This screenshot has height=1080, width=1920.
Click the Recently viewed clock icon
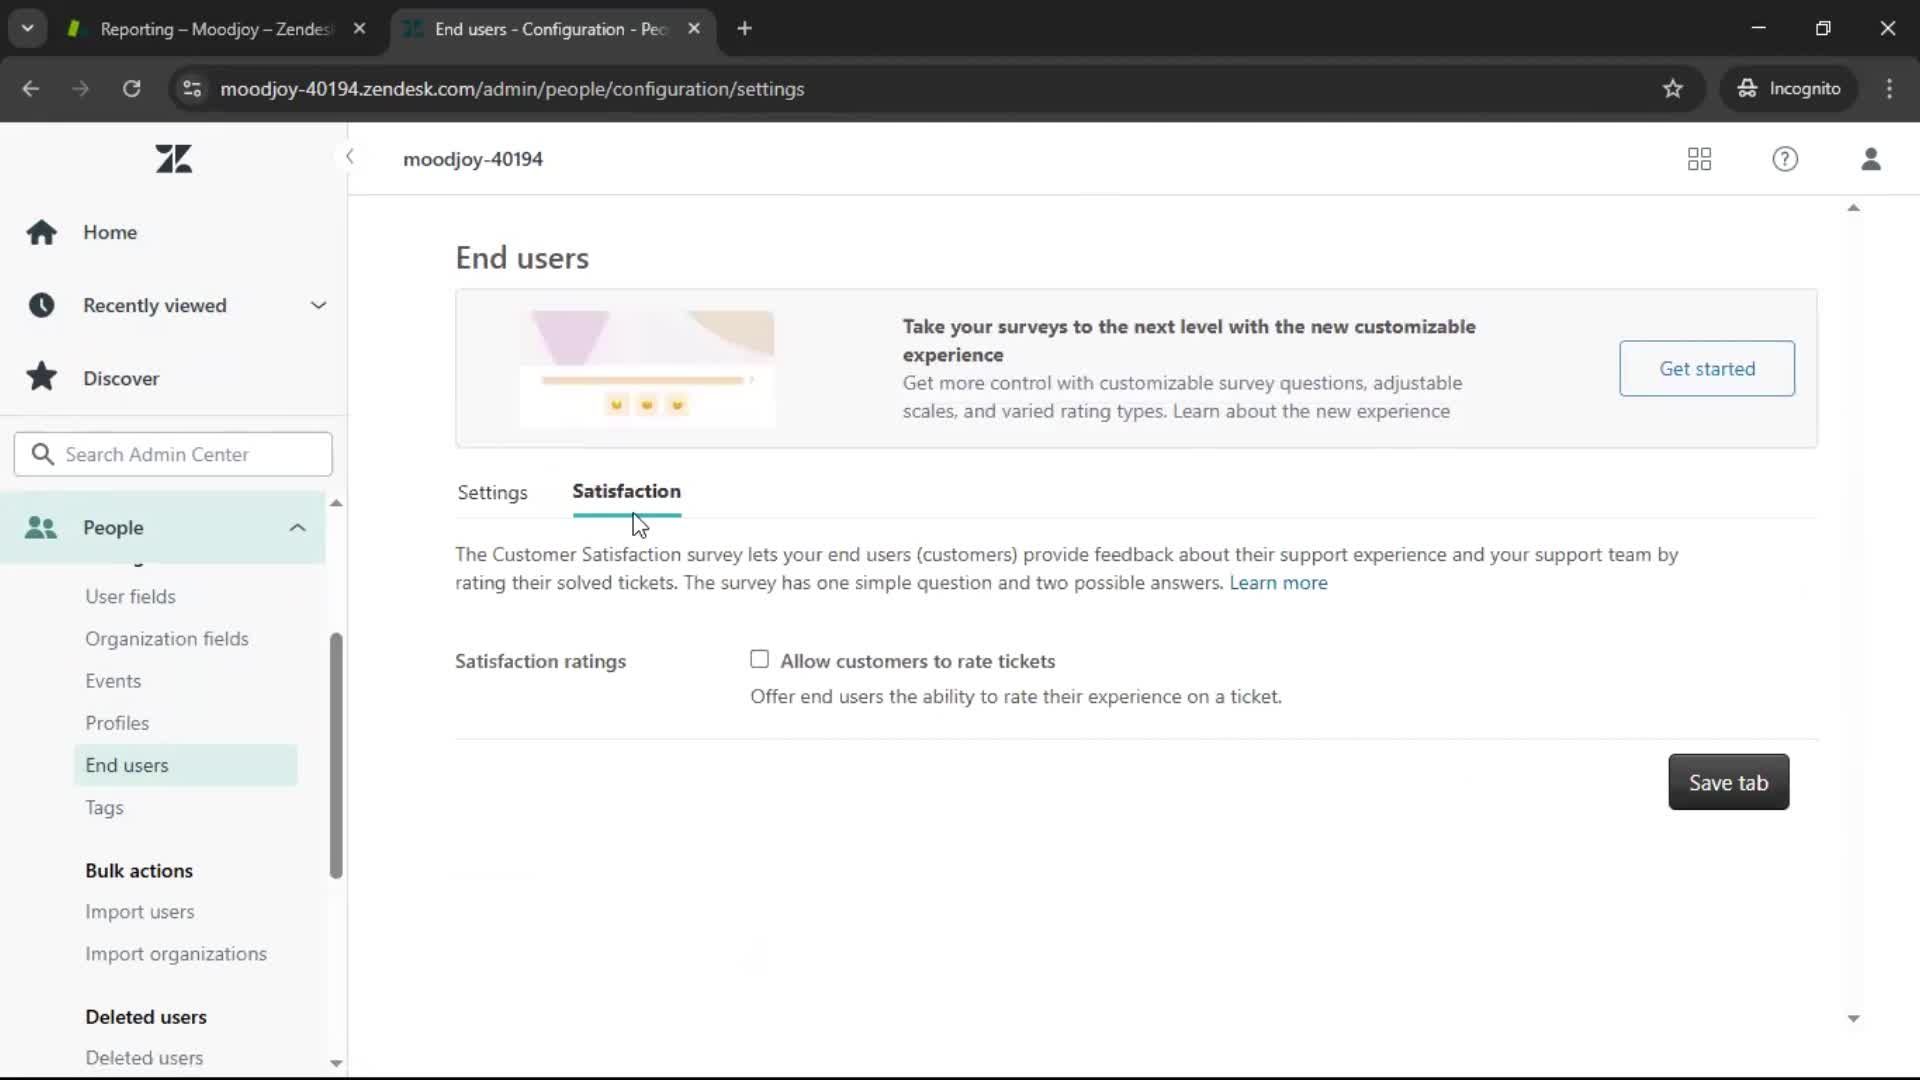pos(41,305)
